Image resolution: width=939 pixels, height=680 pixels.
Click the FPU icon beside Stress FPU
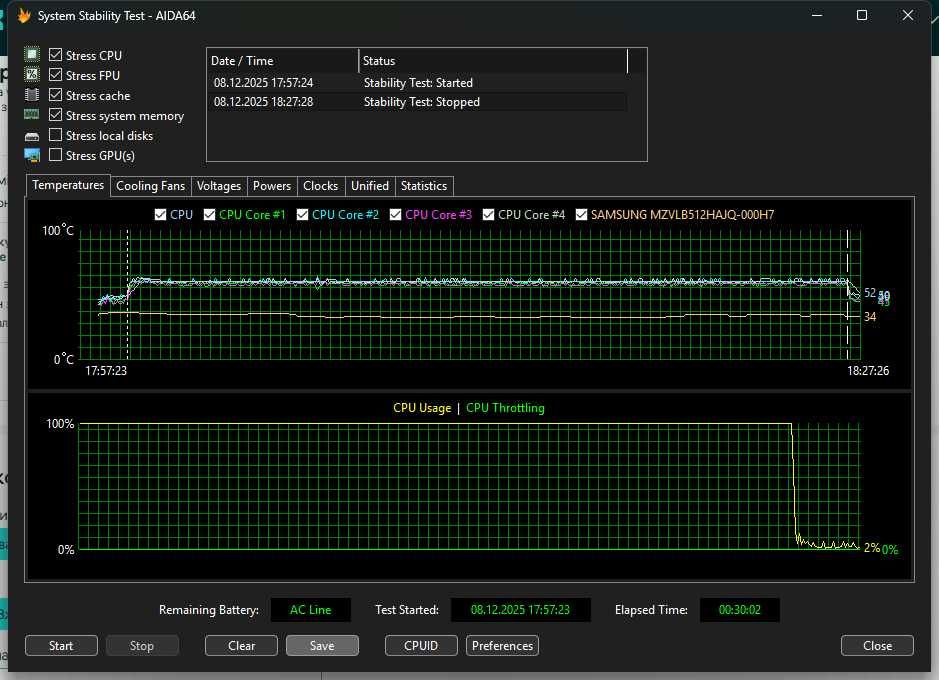[32, 75]
